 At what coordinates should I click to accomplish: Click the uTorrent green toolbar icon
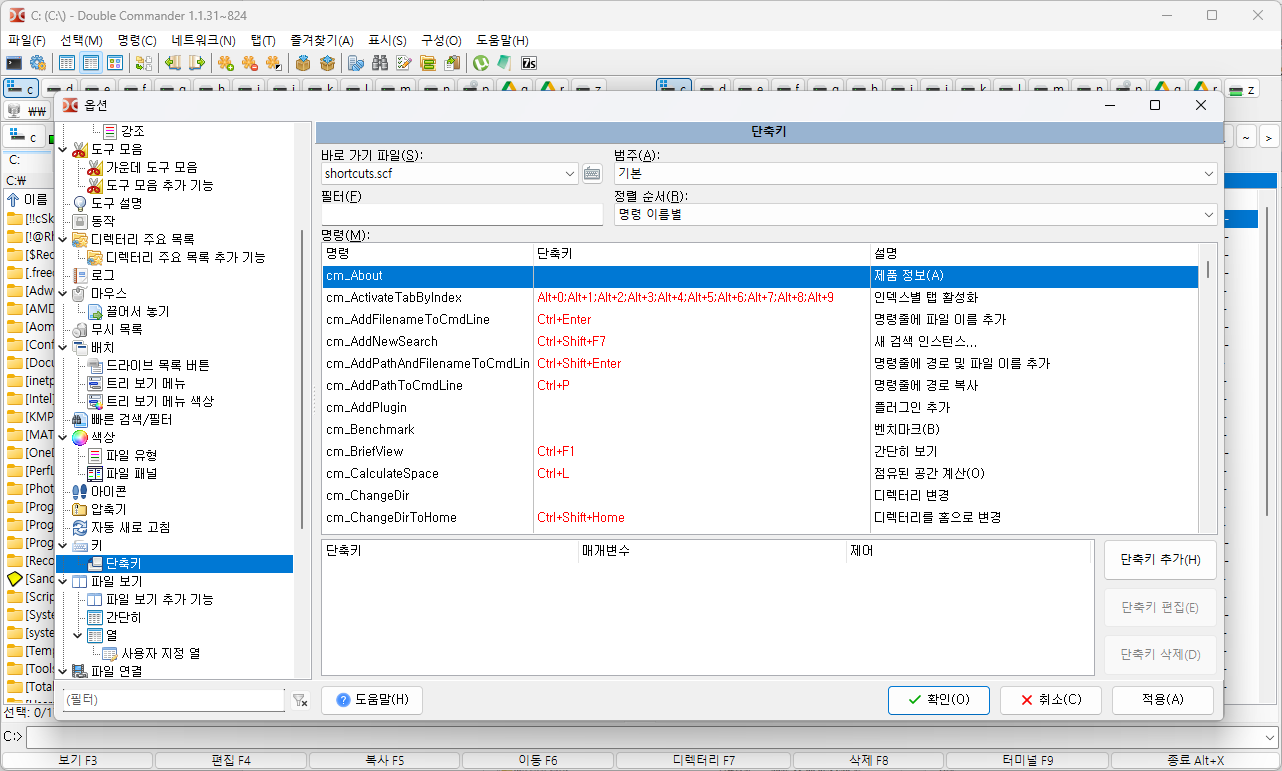(x=481, y=63)
